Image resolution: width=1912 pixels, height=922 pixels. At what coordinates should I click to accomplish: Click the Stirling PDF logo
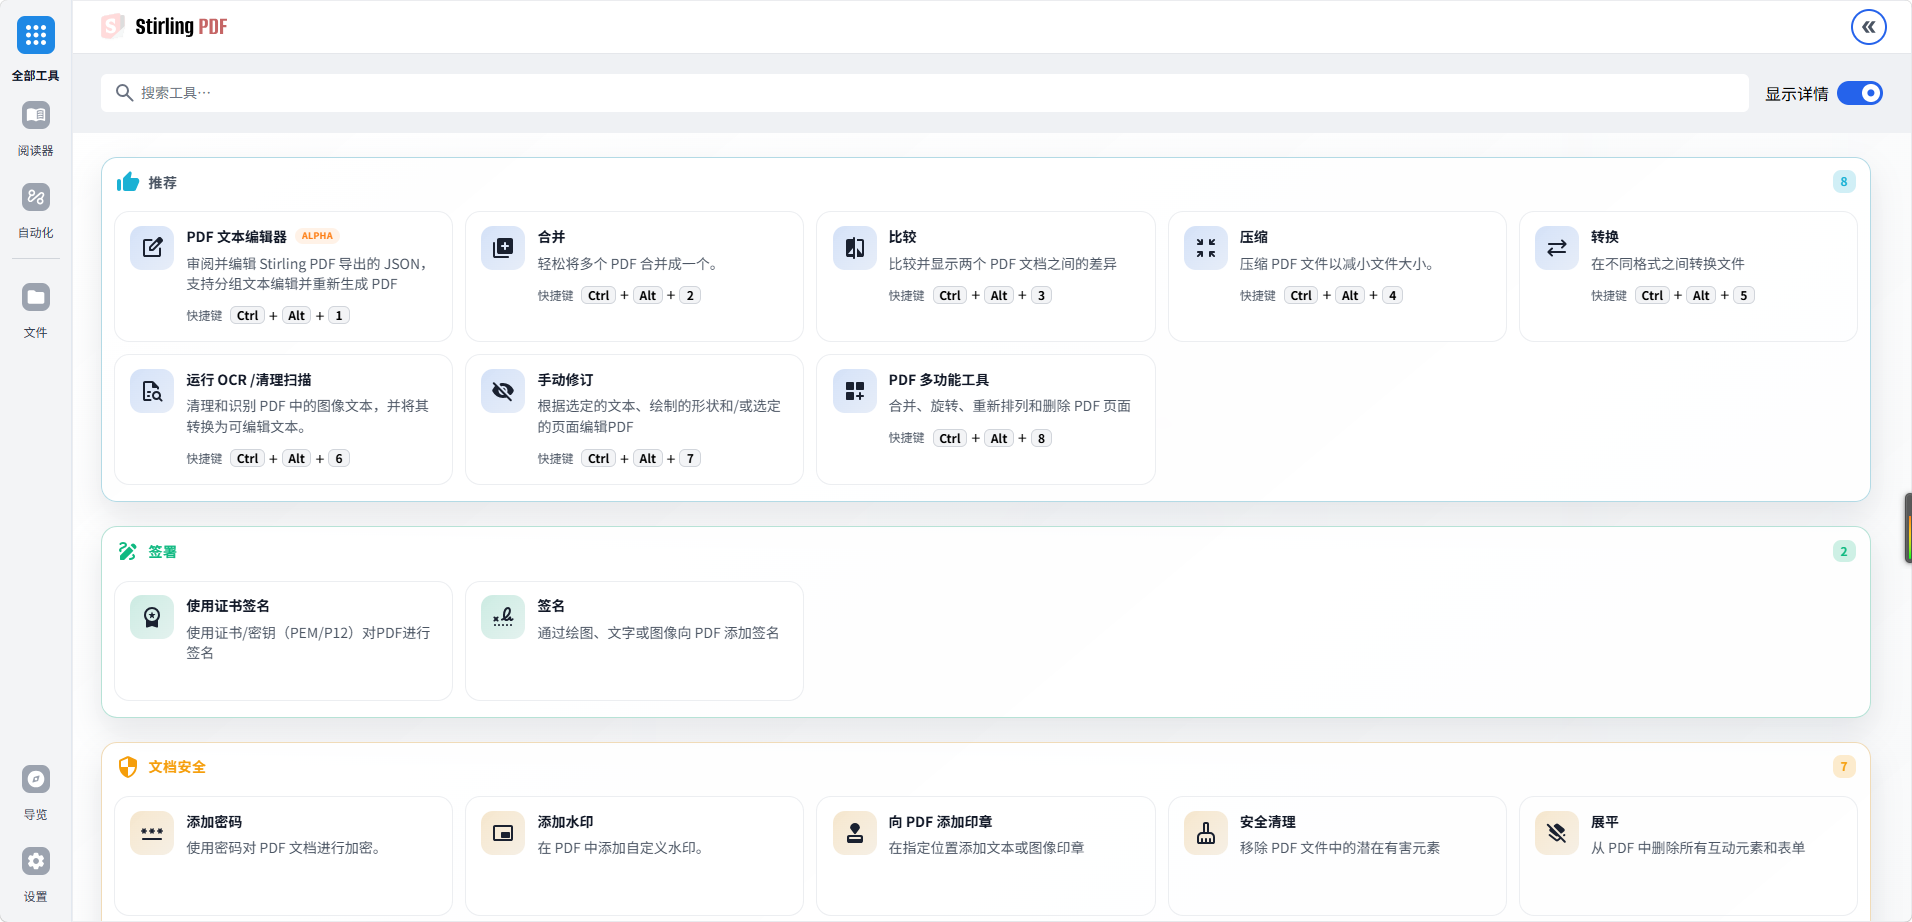point(165,27)
